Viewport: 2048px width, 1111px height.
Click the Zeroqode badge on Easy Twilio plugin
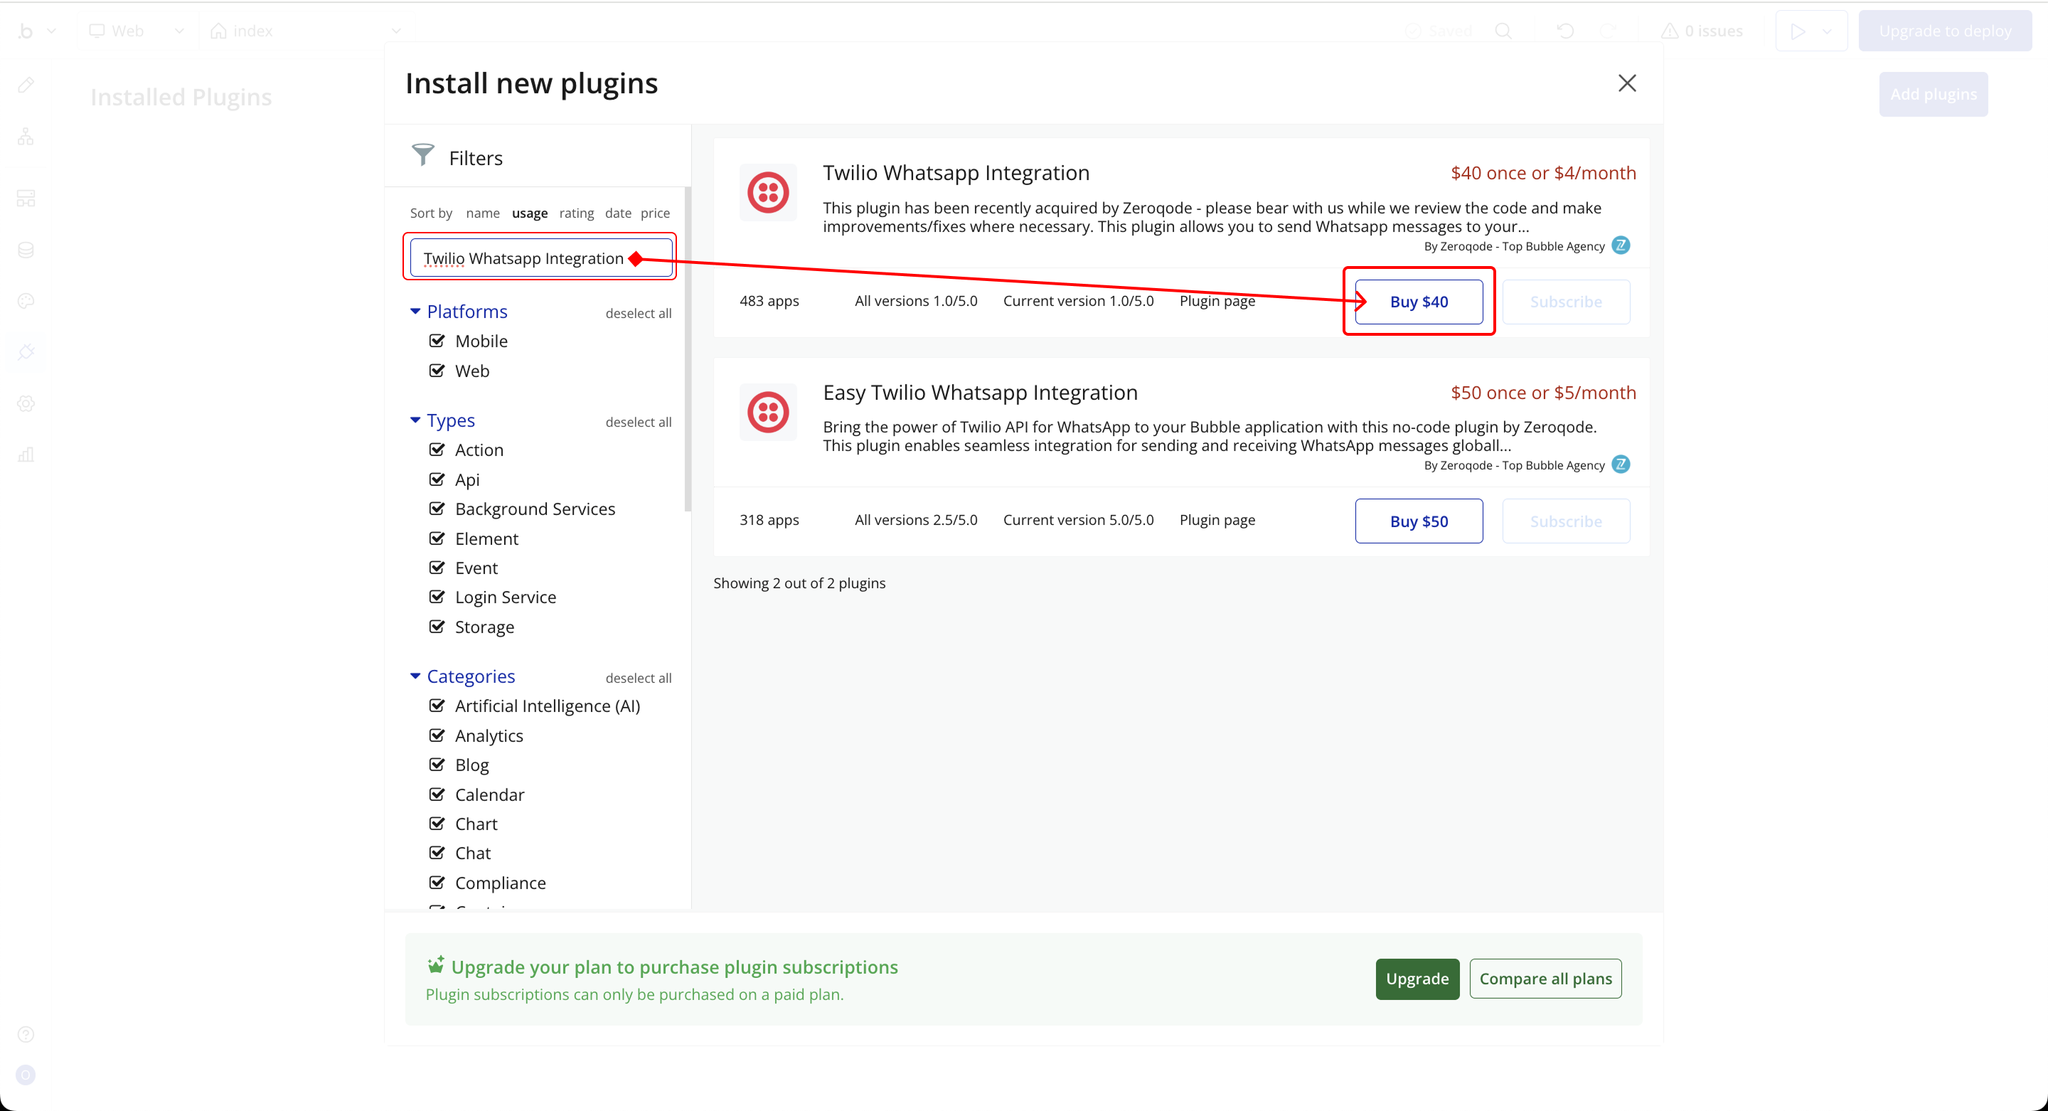pyautogui.click(x=1621, y=465)
